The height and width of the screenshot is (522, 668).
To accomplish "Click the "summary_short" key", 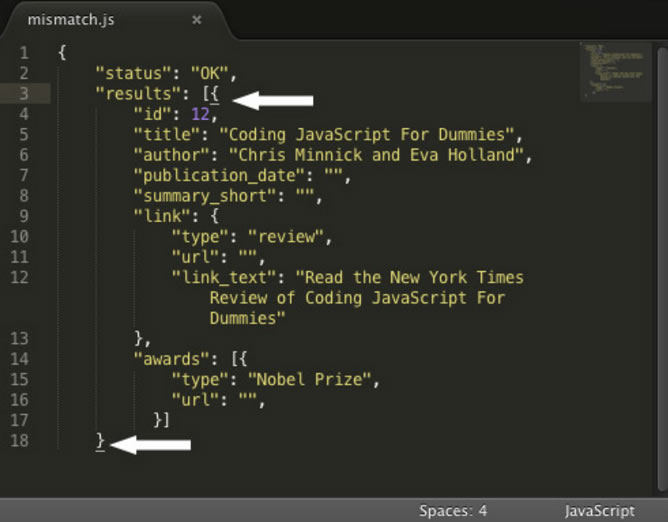I will 204,196.
